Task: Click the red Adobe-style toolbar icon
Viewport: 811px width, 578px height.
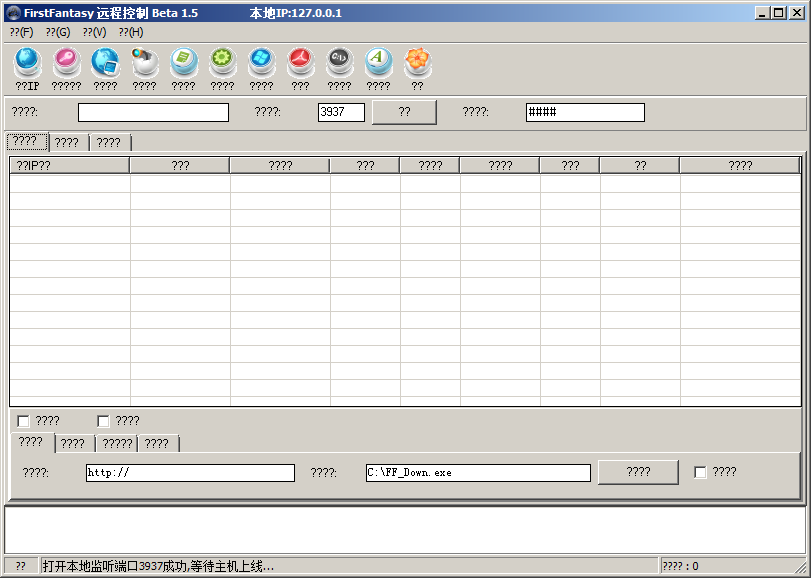Action: point(300,62)
